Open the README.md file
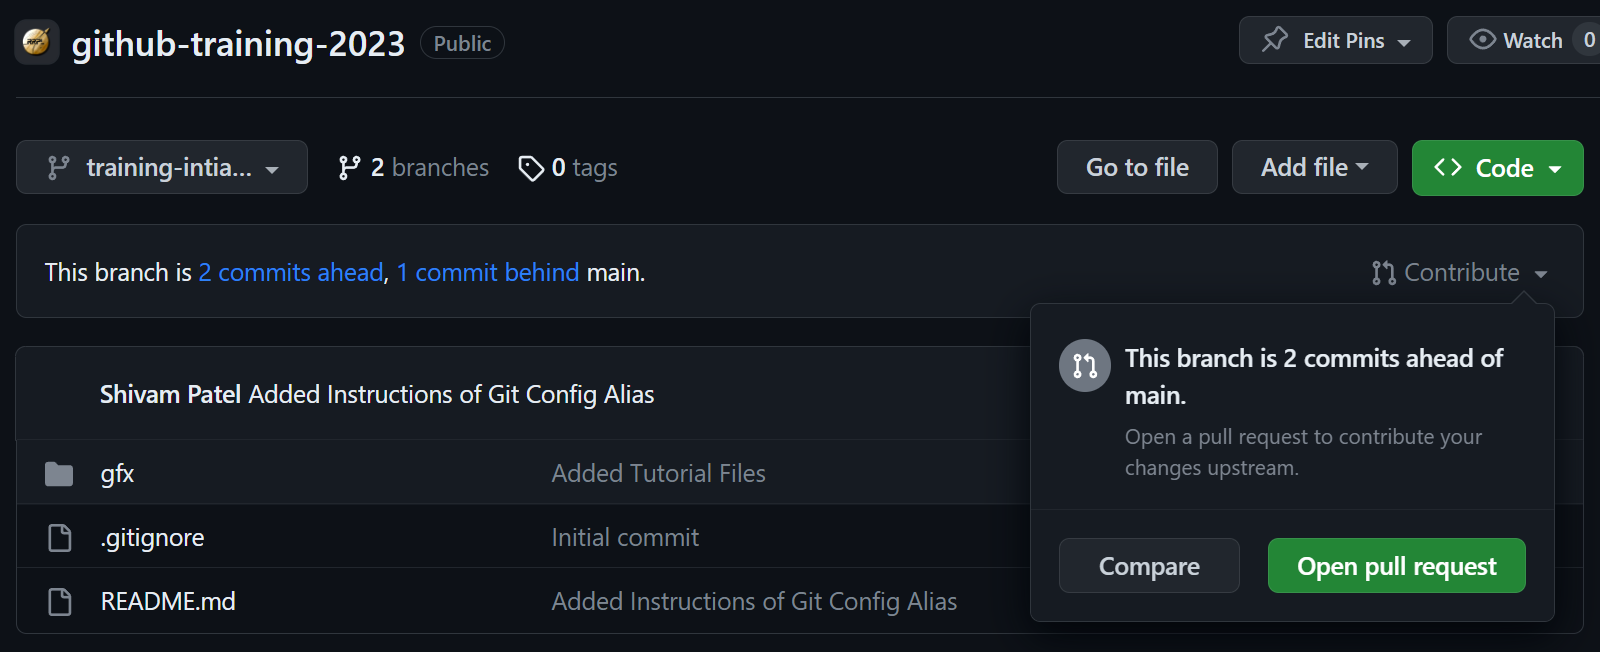Image resolution: width=1600 pixels, height=652 pixels. (169, 600)
